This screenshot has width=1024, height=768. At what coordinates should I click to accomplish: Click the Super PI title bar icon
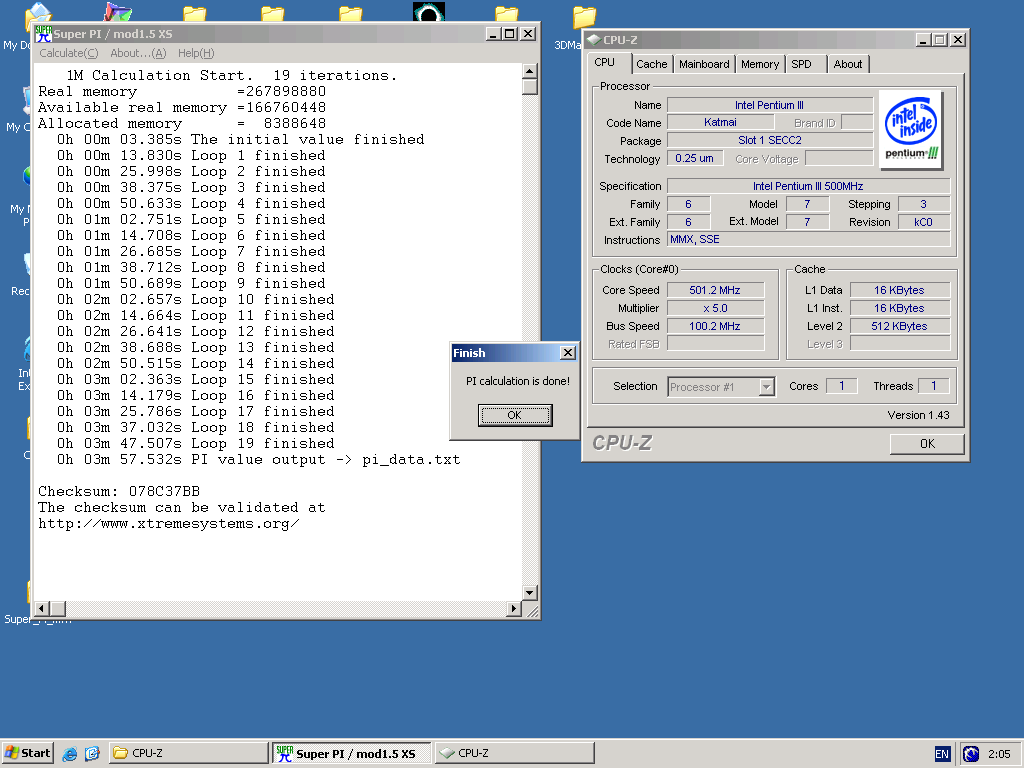click(x=44, y=34)
